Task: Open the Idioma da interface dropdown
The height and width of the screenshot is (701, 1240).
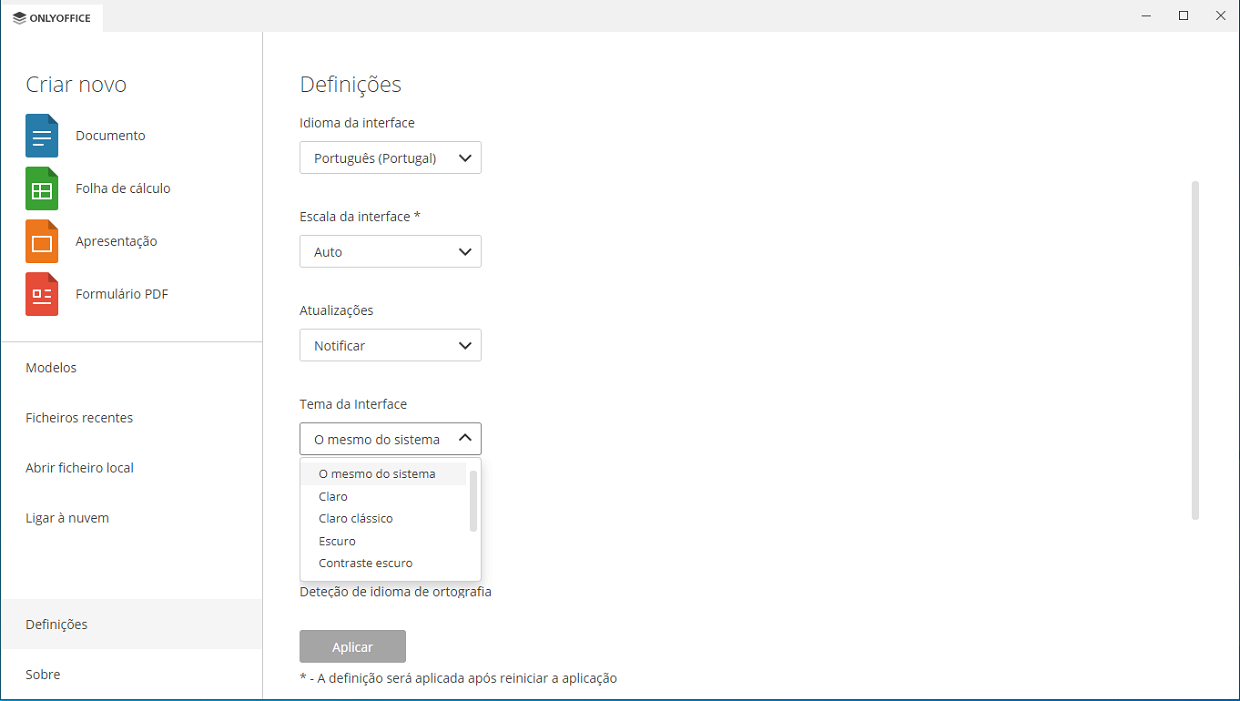Action: click(x=390, y=158)
